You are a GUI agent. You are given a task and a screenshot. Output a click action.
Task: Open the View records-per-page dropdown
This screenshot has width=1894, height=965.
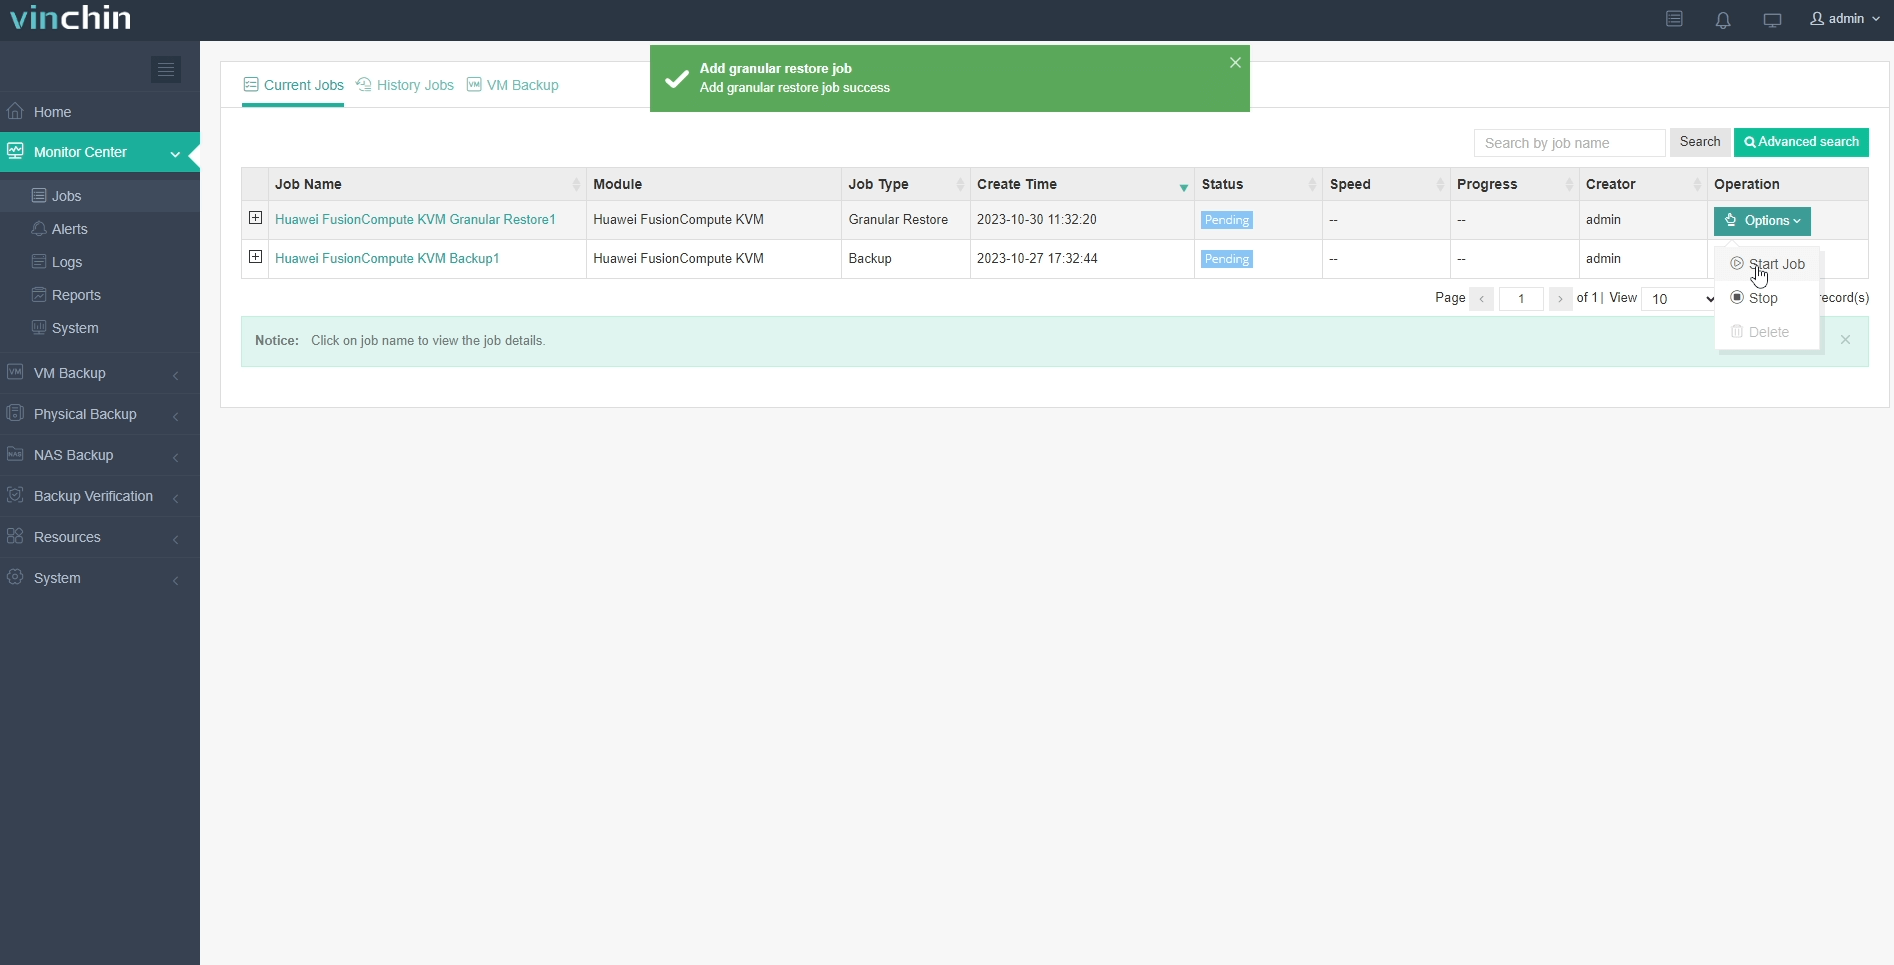1679,299
